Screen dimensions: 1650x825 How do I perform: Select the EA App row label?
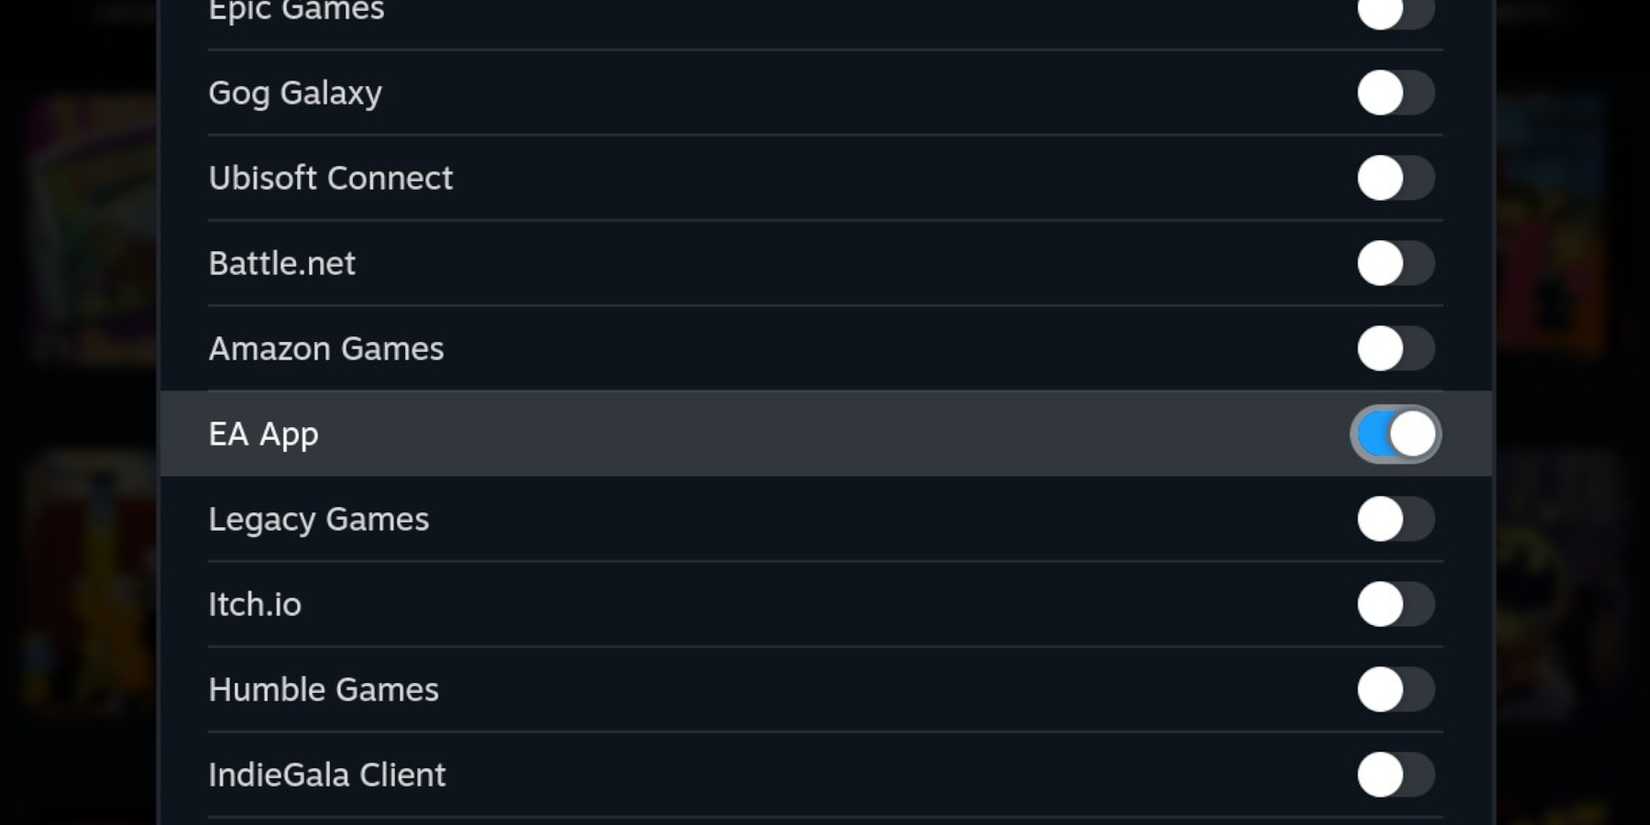[263, 434]
